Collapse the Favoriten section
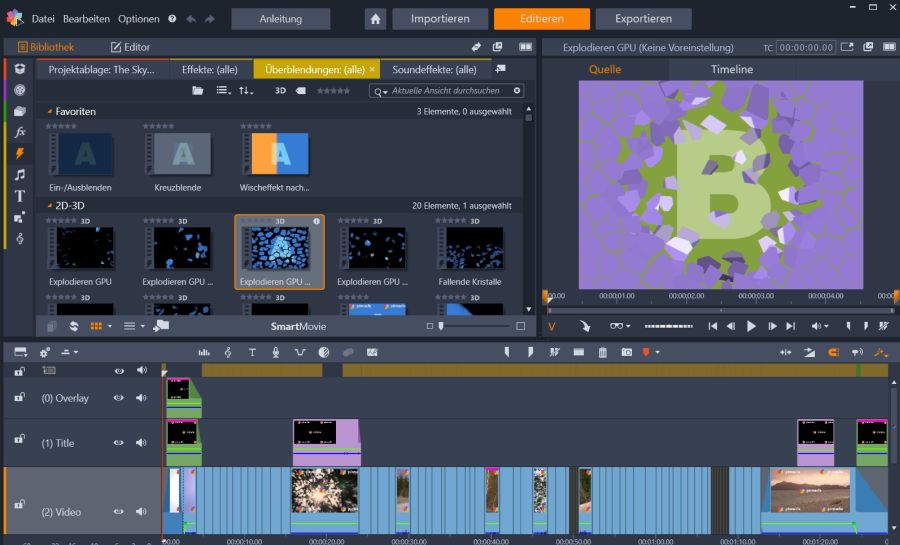900x545 pixels. 49,112
